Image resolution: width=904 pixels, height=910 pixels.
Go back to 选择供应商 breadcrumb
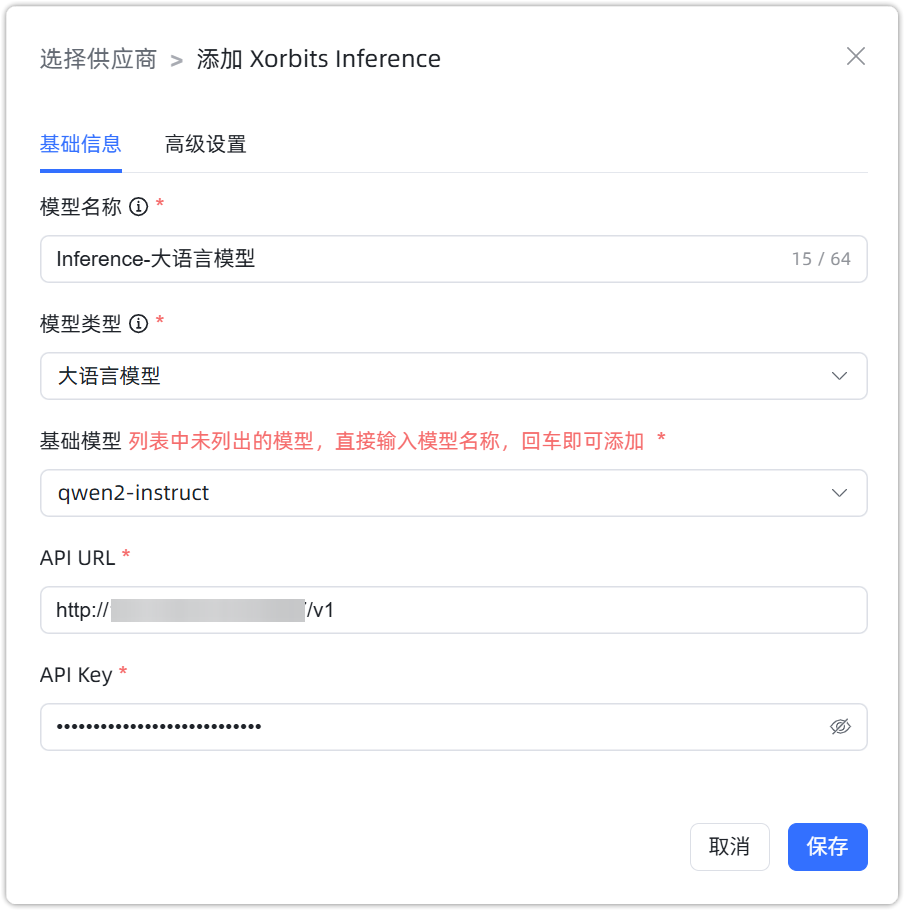pos(98,59)
